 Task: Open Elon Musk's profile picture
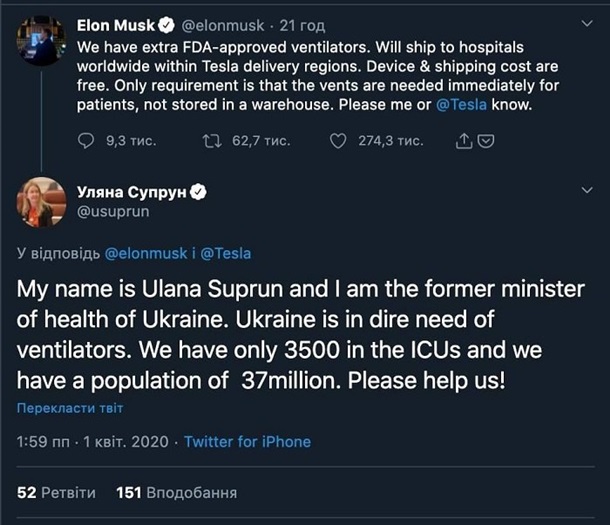[41, 40]
